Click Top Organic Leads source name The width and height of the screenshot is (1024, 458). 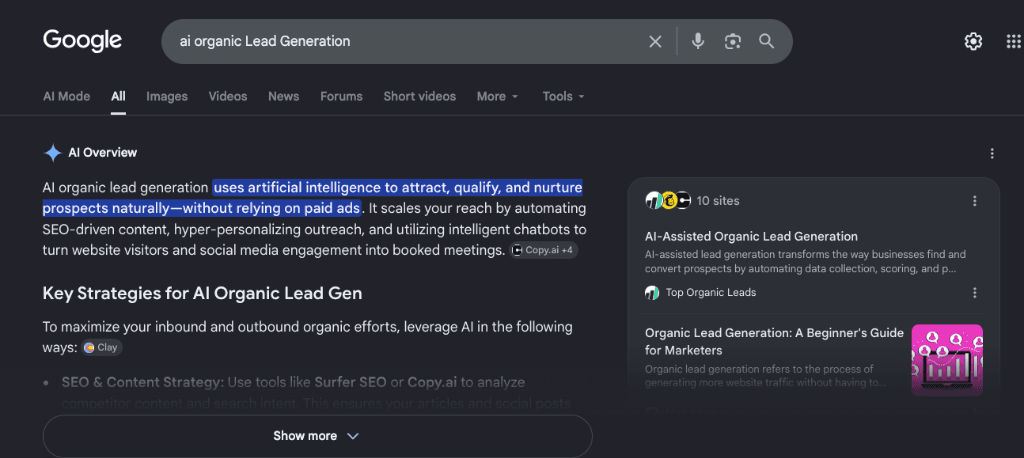[711, 293]
